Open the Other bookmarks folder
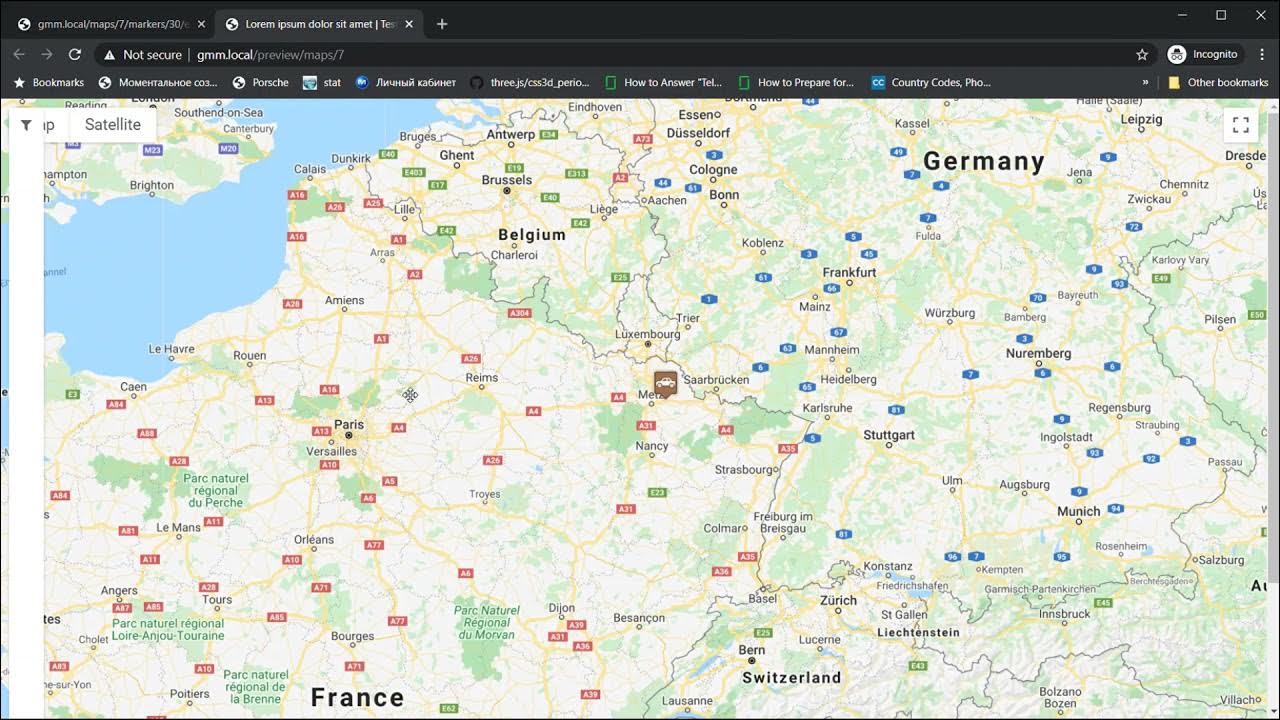The width and height of the screenshot is (1280, 720). pos(1218,82)
